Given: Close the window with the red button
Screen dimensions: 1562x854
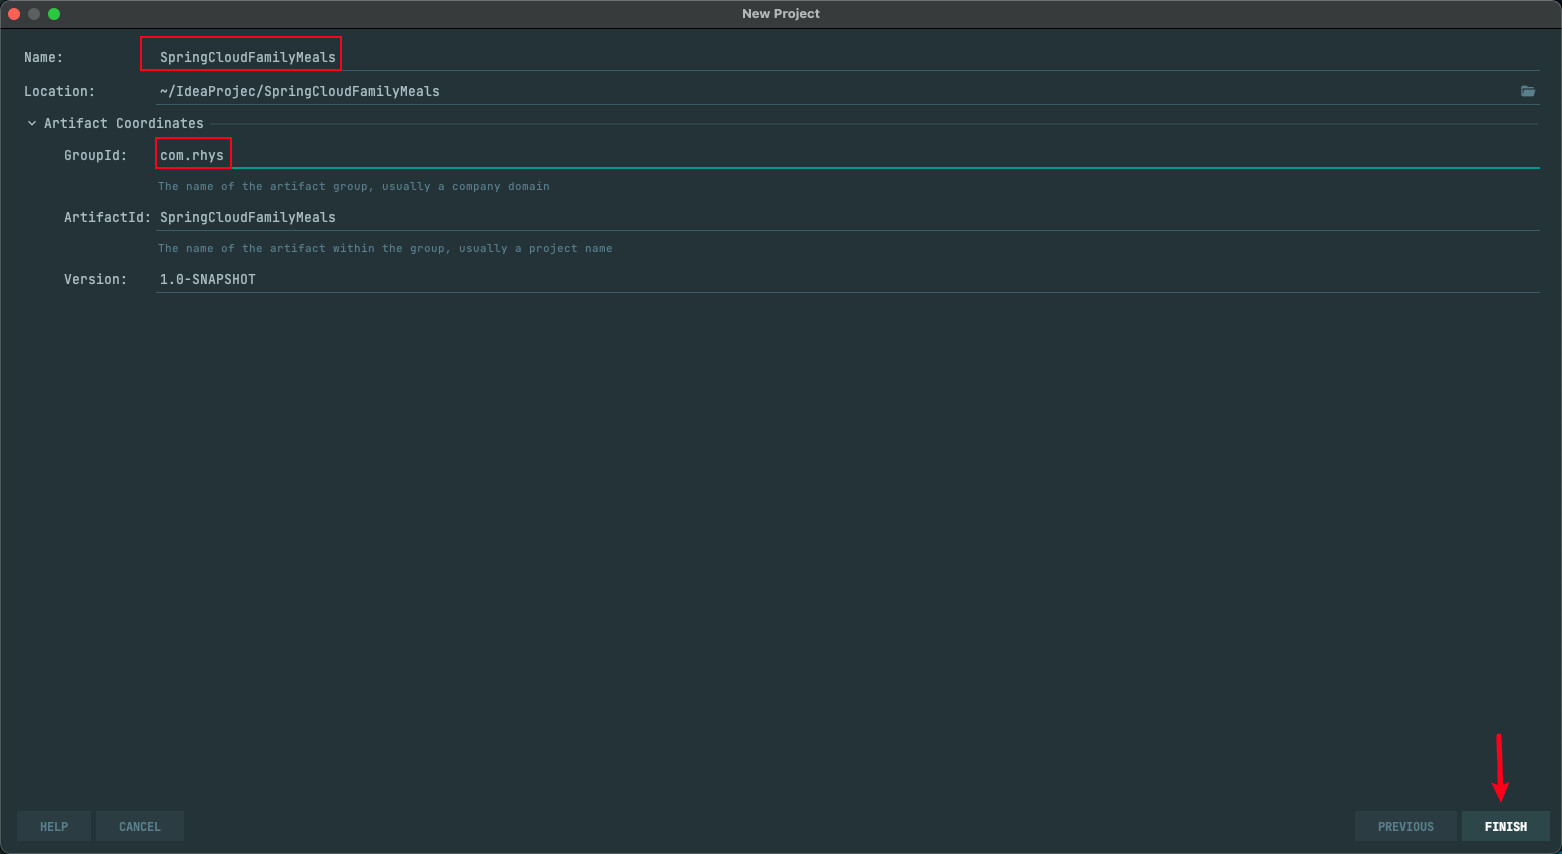Looking at the screenshot, I should (x=14, y=14).
